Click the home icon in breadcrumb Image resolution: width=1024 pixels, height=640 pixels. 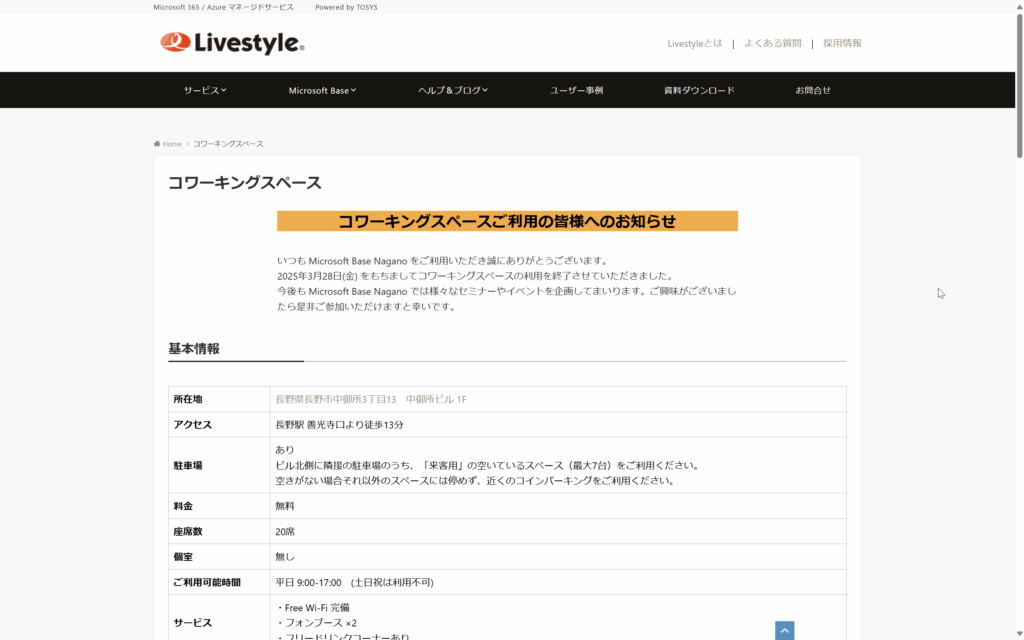[157, 144]
